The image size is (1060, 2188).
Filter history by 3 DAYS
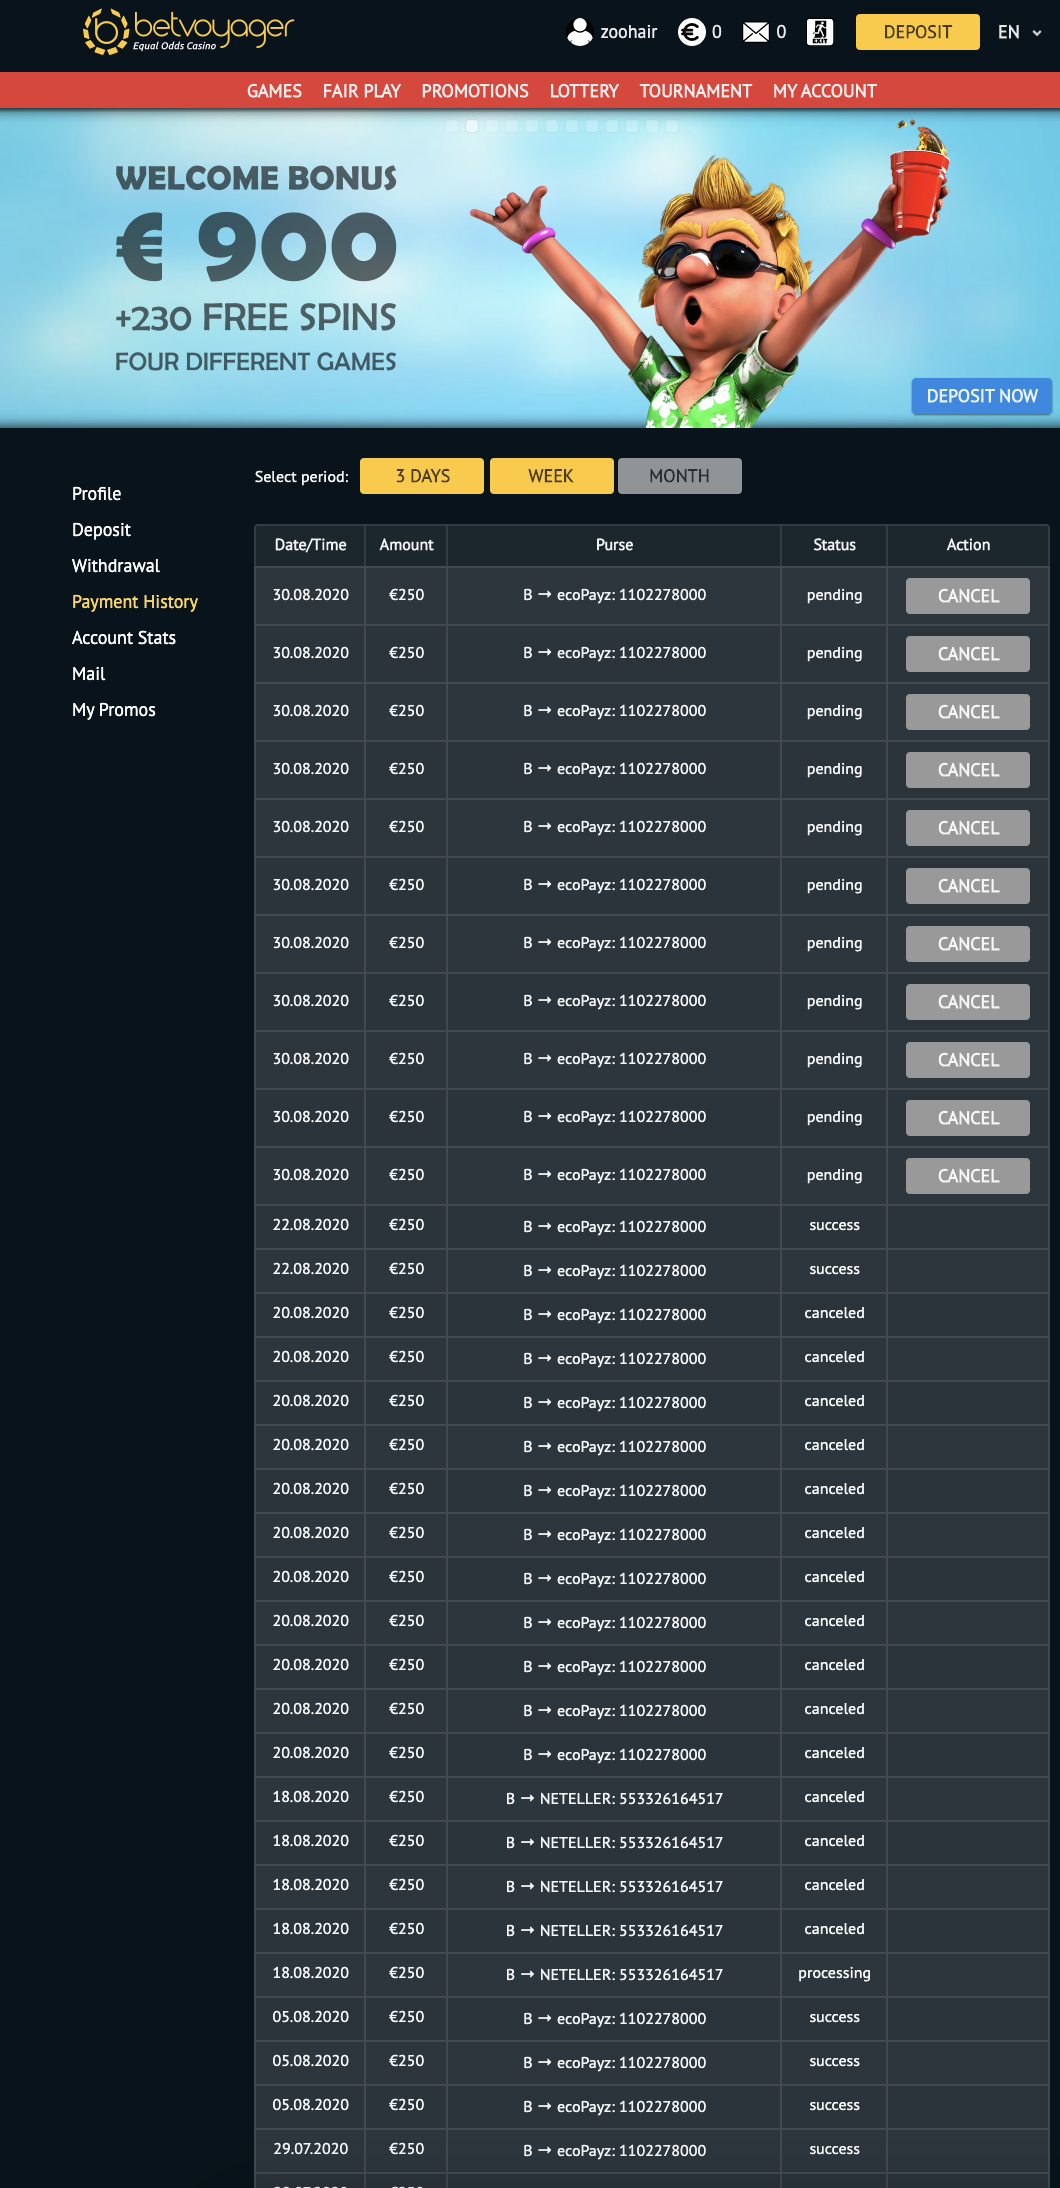(x=422, y=476)
